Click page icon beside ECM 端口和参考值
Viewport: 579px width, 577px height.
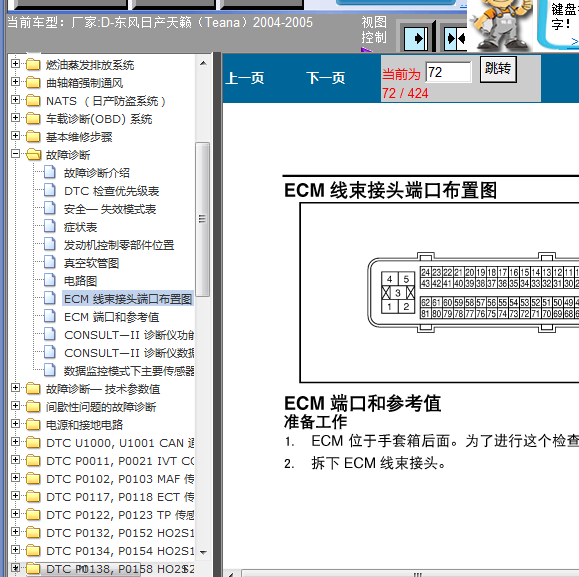click(x=50, y=317)
